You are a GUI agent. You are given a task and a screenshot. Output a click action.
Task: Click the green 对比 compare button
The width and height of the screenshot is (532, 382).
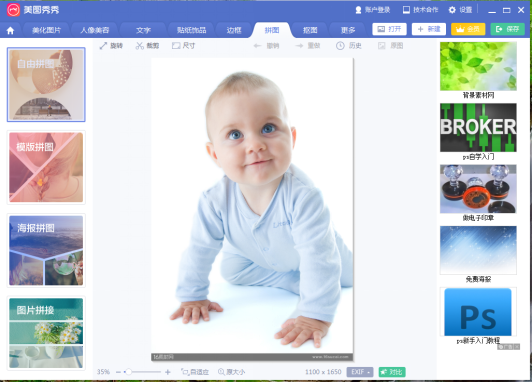[x=392, y=372]
